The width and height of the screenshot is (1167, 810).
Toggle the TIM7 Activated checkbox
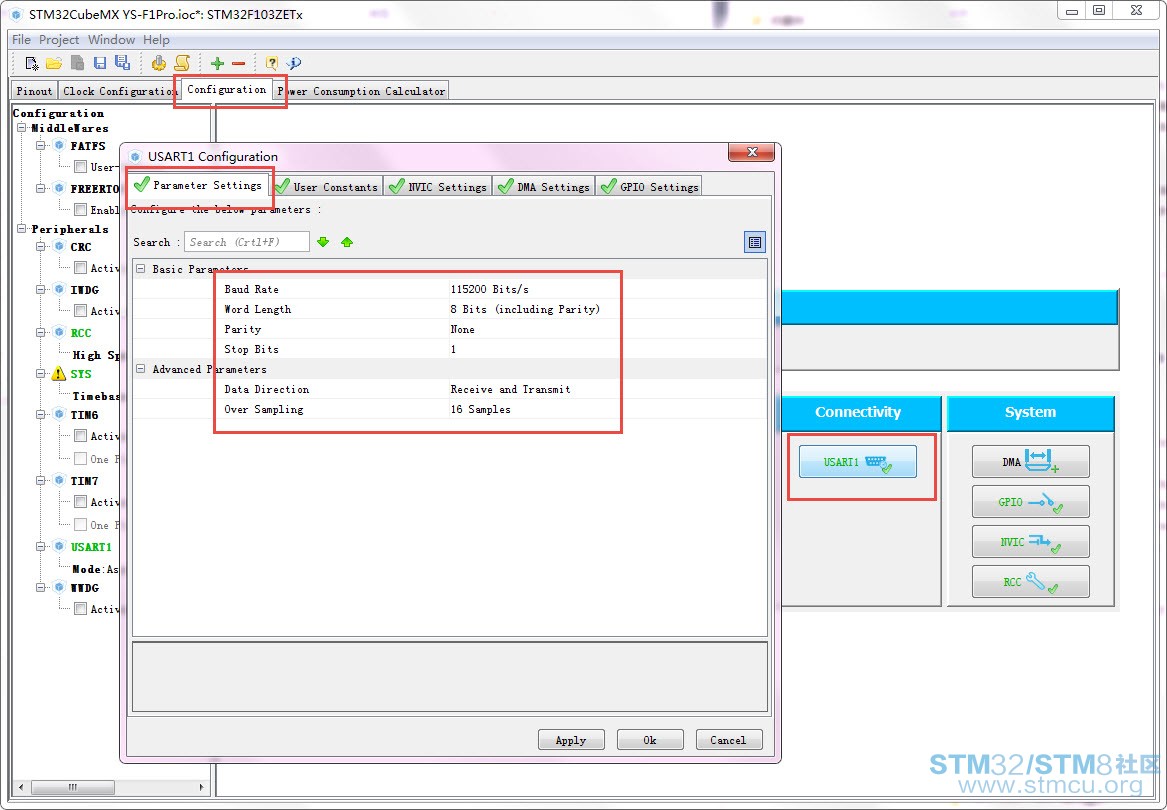pos(80,502)
